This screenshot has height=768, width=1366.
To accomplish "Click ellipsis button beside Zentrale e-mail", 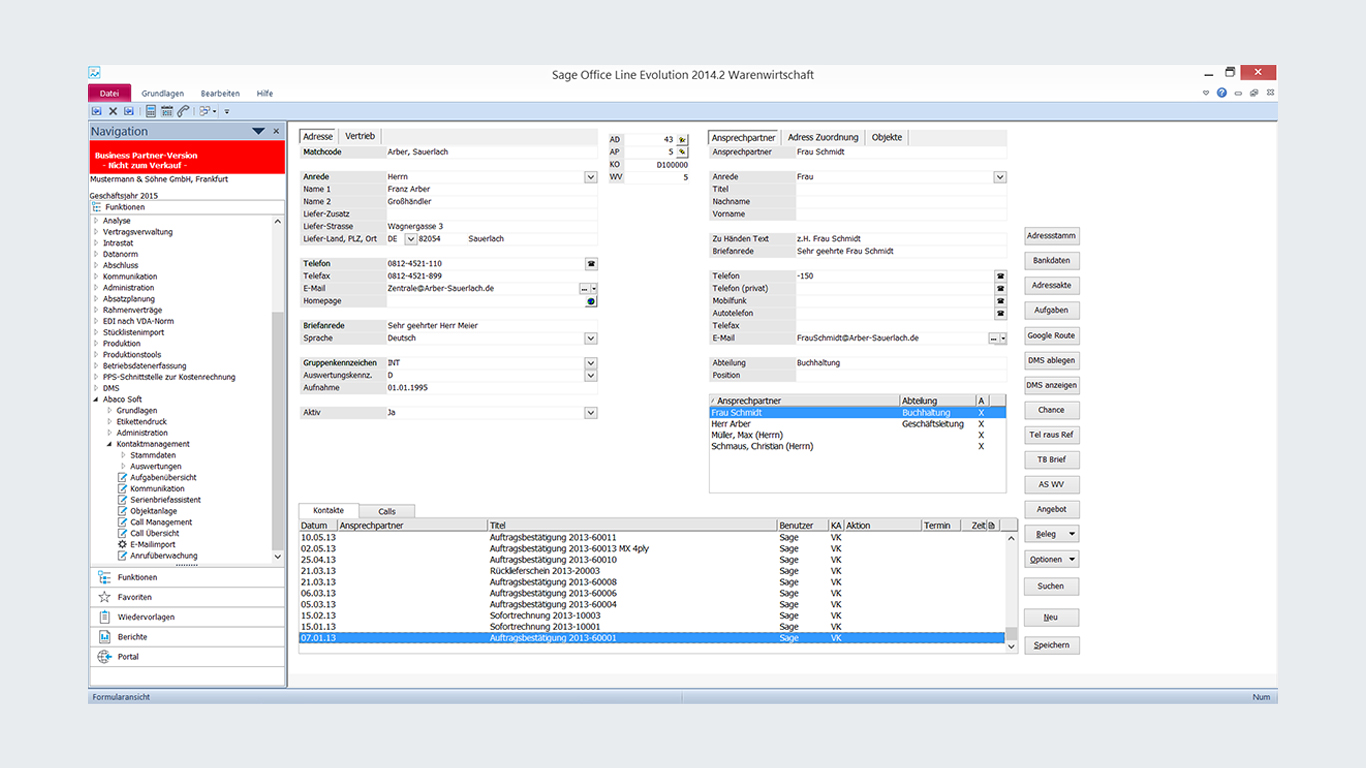I will point(584,288).
